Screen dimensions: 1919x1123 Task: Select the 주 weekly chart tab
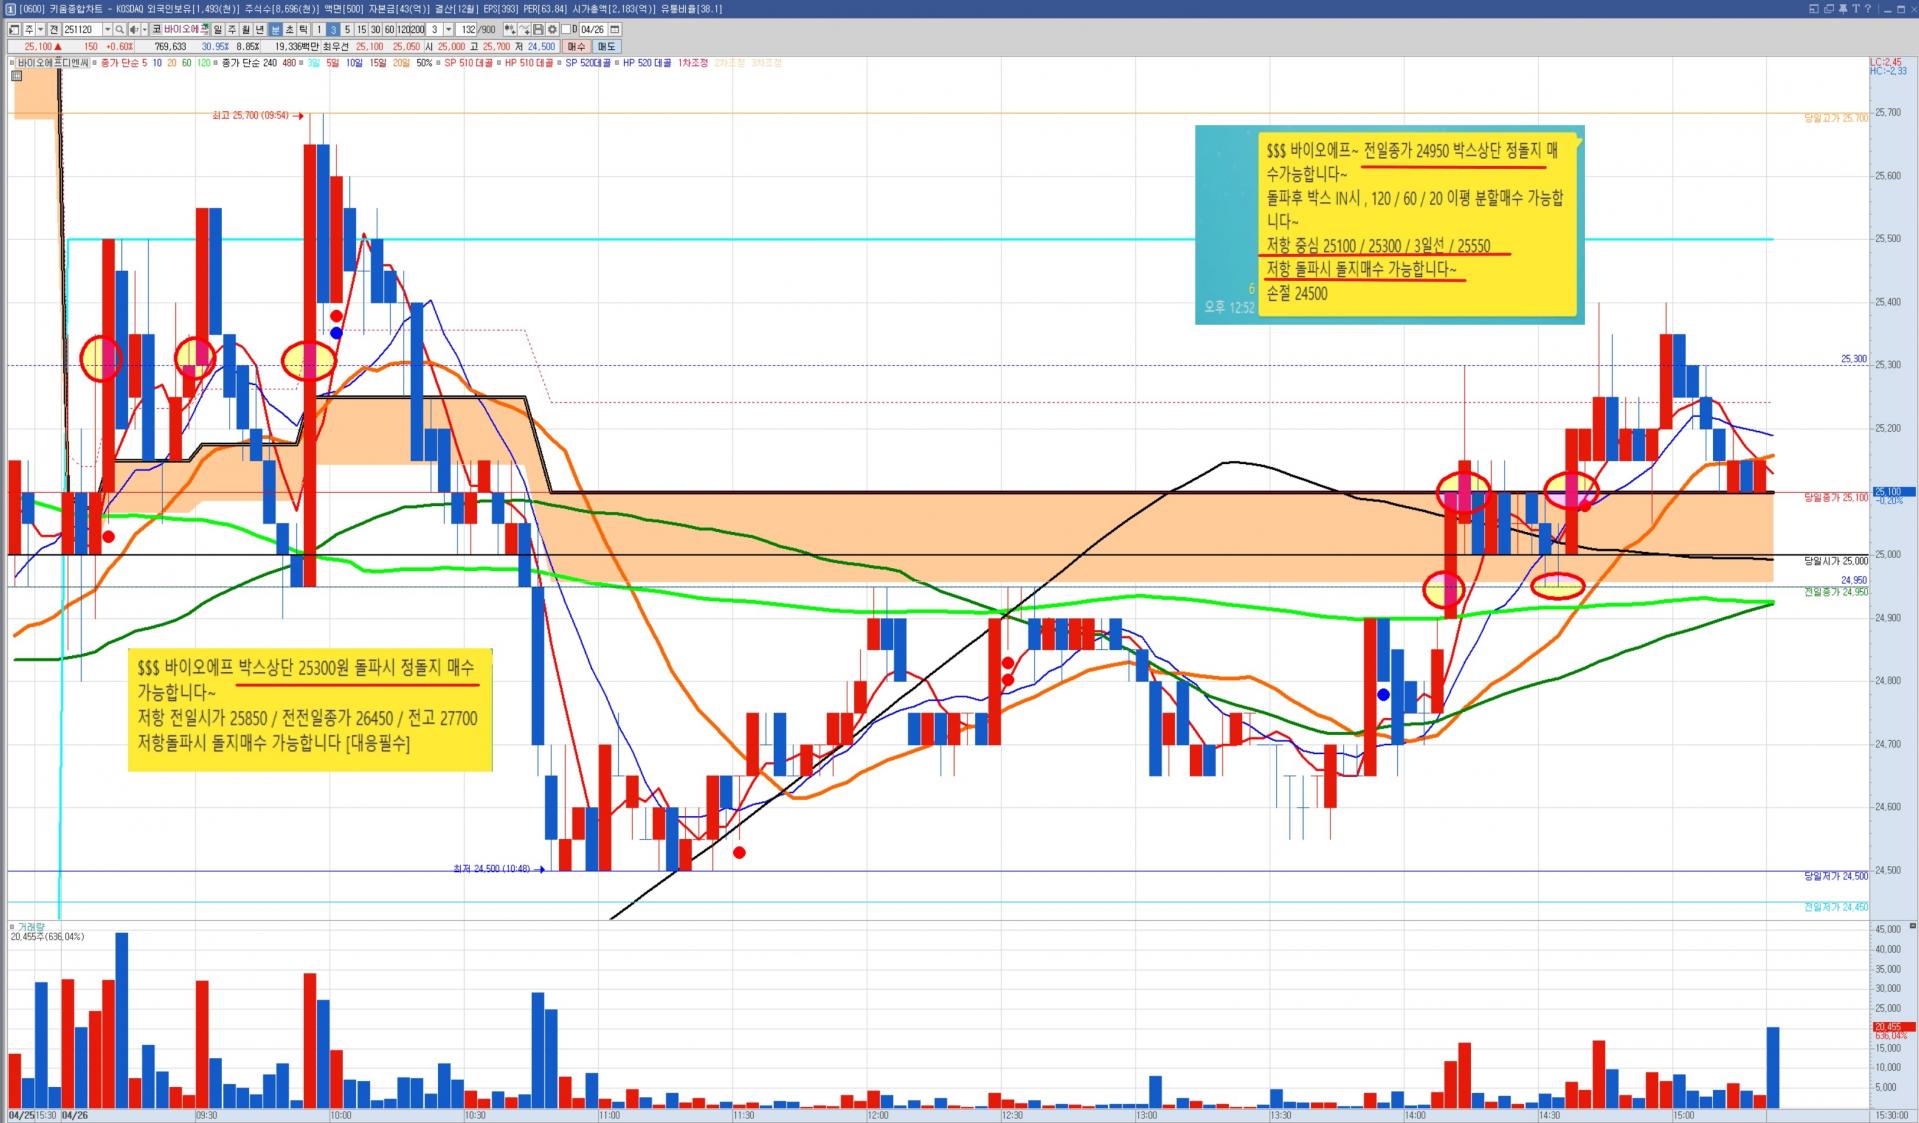[232, 30]
